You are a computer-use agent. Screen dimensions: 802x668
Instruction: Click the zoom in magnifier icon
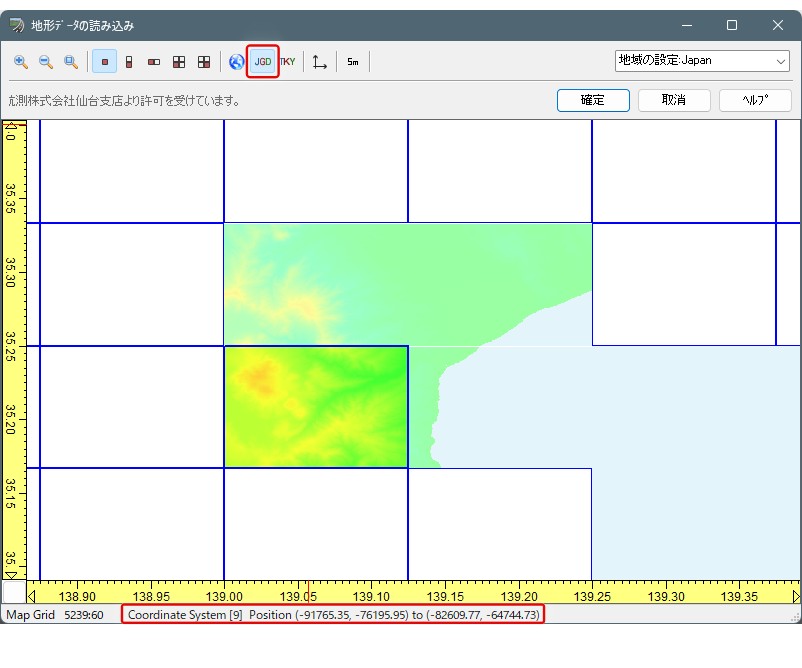click(x=21, y=62)
